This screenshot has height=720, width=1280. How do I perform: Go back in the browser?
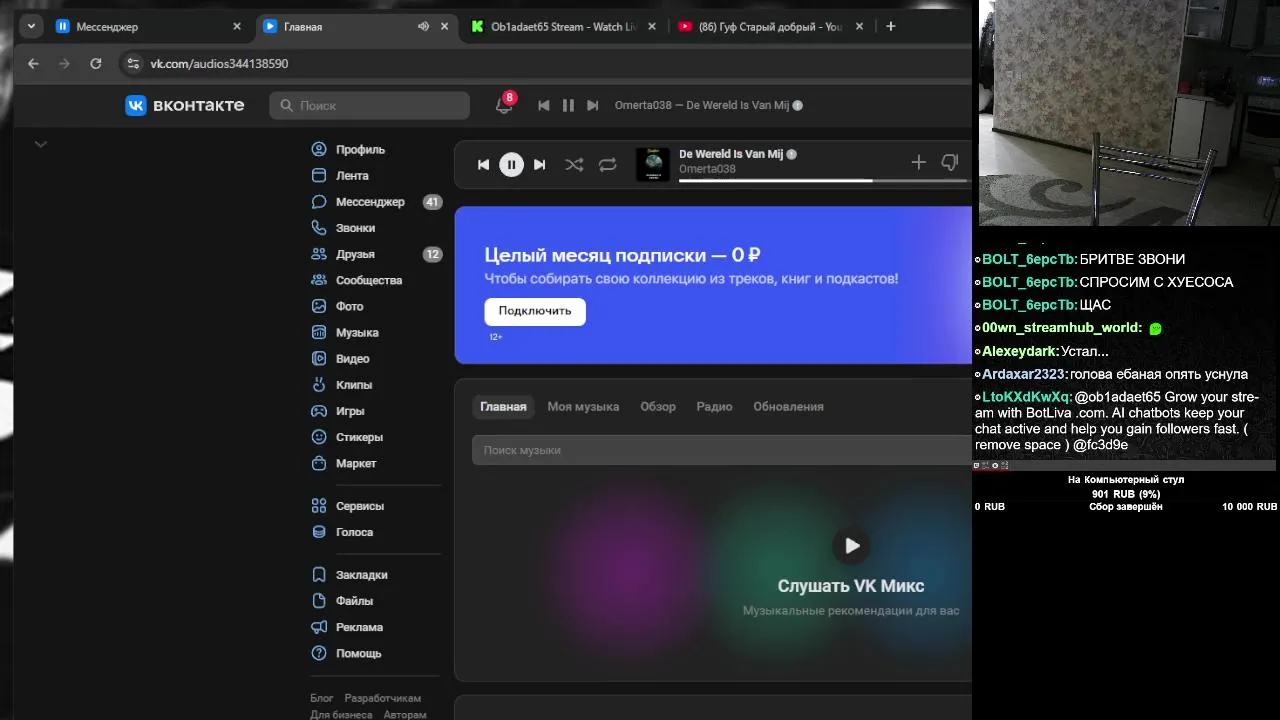[x=33, y=63]
